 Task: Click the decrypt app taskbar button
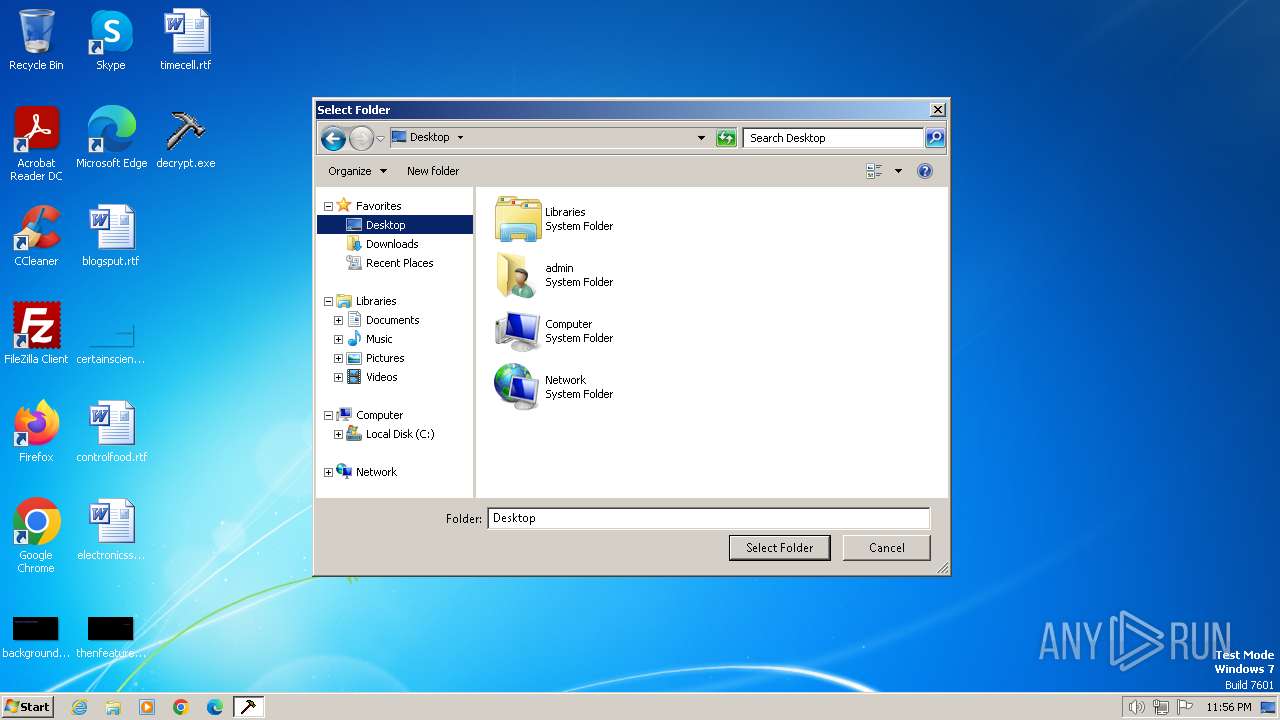[248, 707]
